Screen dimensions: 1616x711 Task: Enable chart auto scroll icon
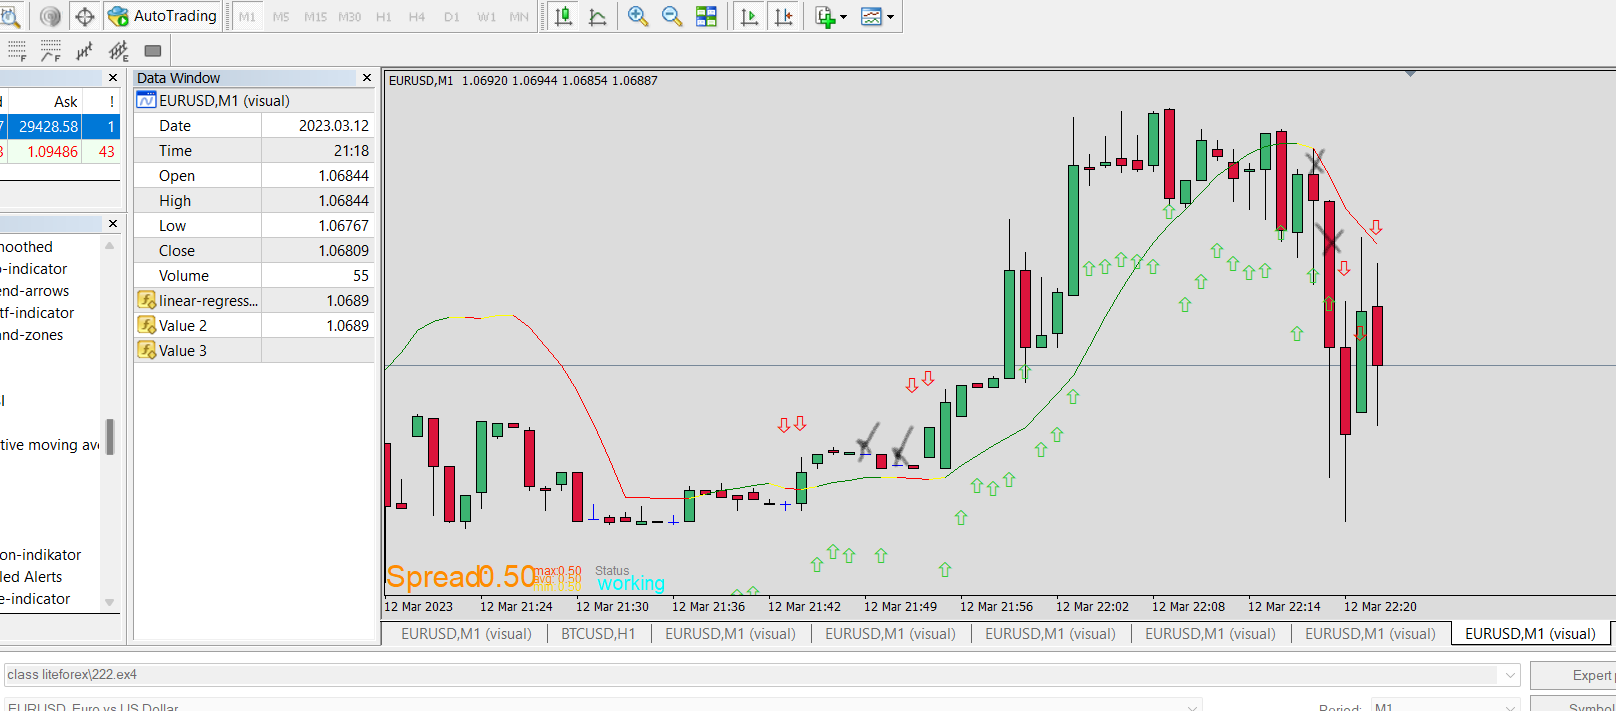pos(749,16)
